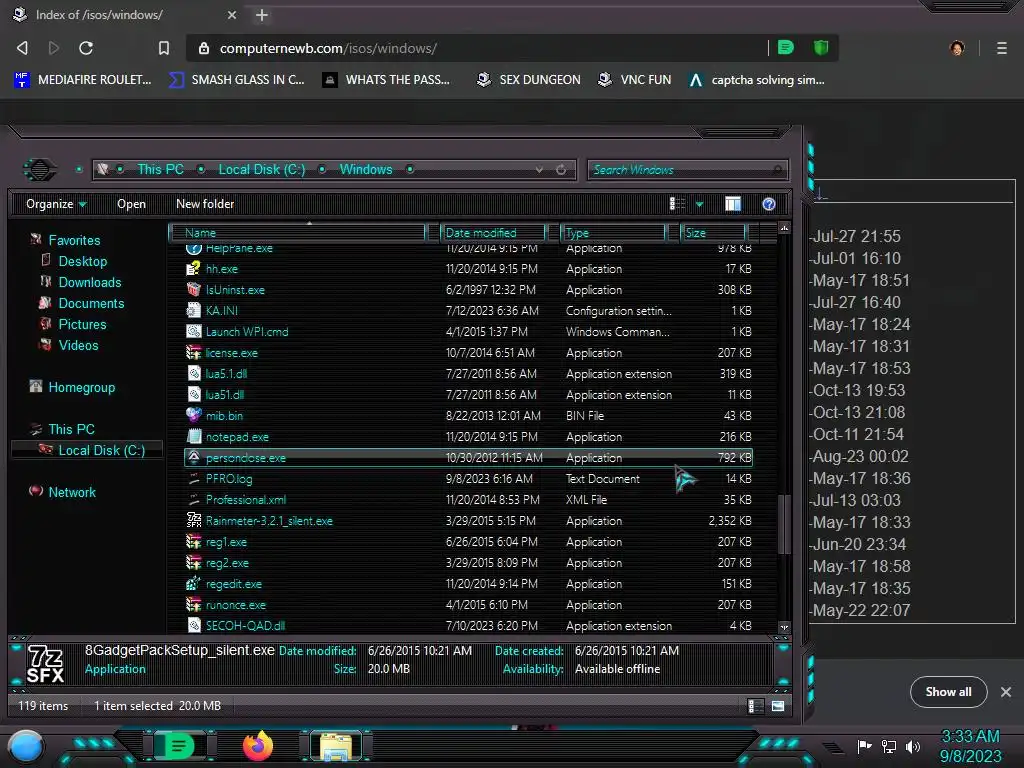The image size is (1024, 768).
Task: Open the Organize menu
Action: (56, 204)
